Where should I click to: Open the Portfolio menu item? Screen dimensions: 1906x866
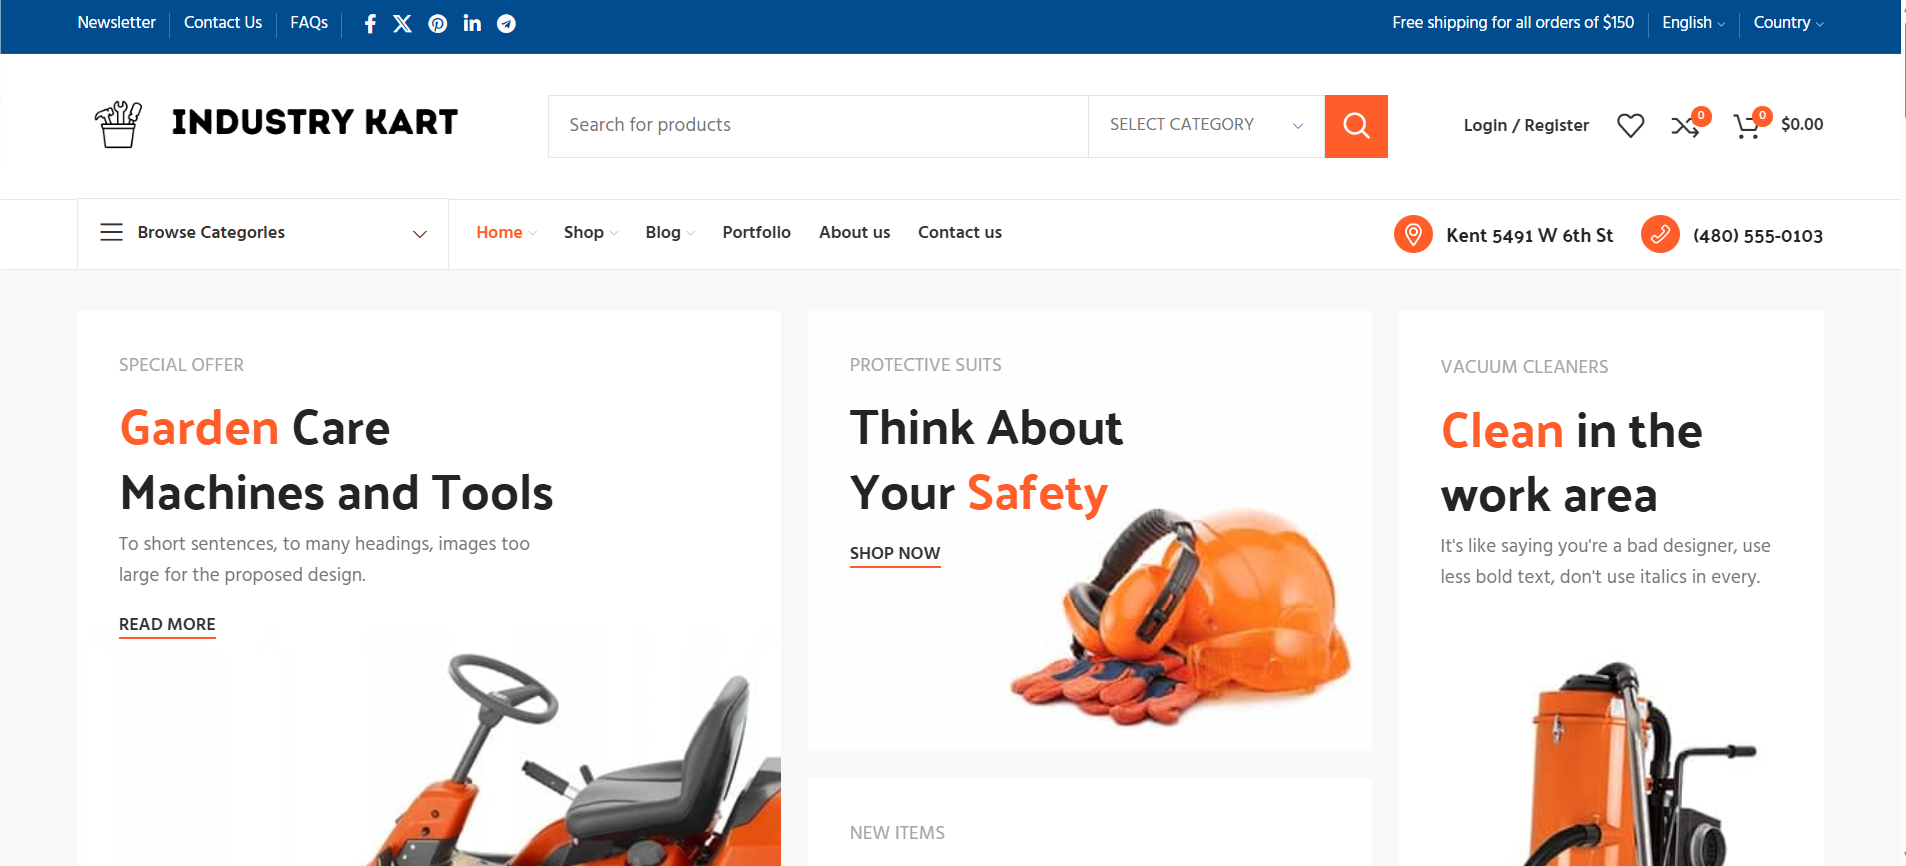[x=757, y=232]
